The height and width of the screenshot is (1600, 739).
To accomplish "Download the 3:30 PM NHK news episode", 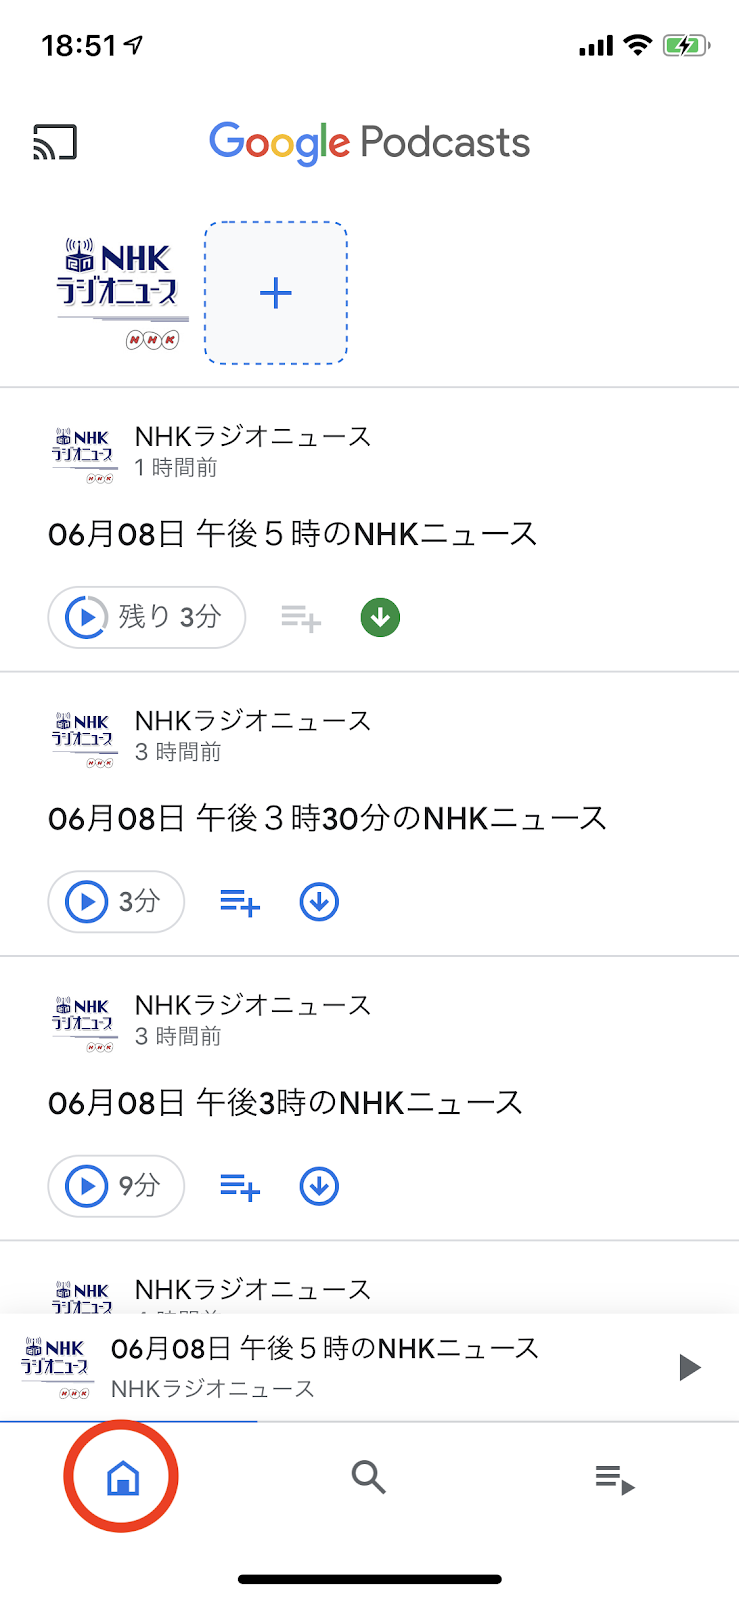I will point(319,902).
